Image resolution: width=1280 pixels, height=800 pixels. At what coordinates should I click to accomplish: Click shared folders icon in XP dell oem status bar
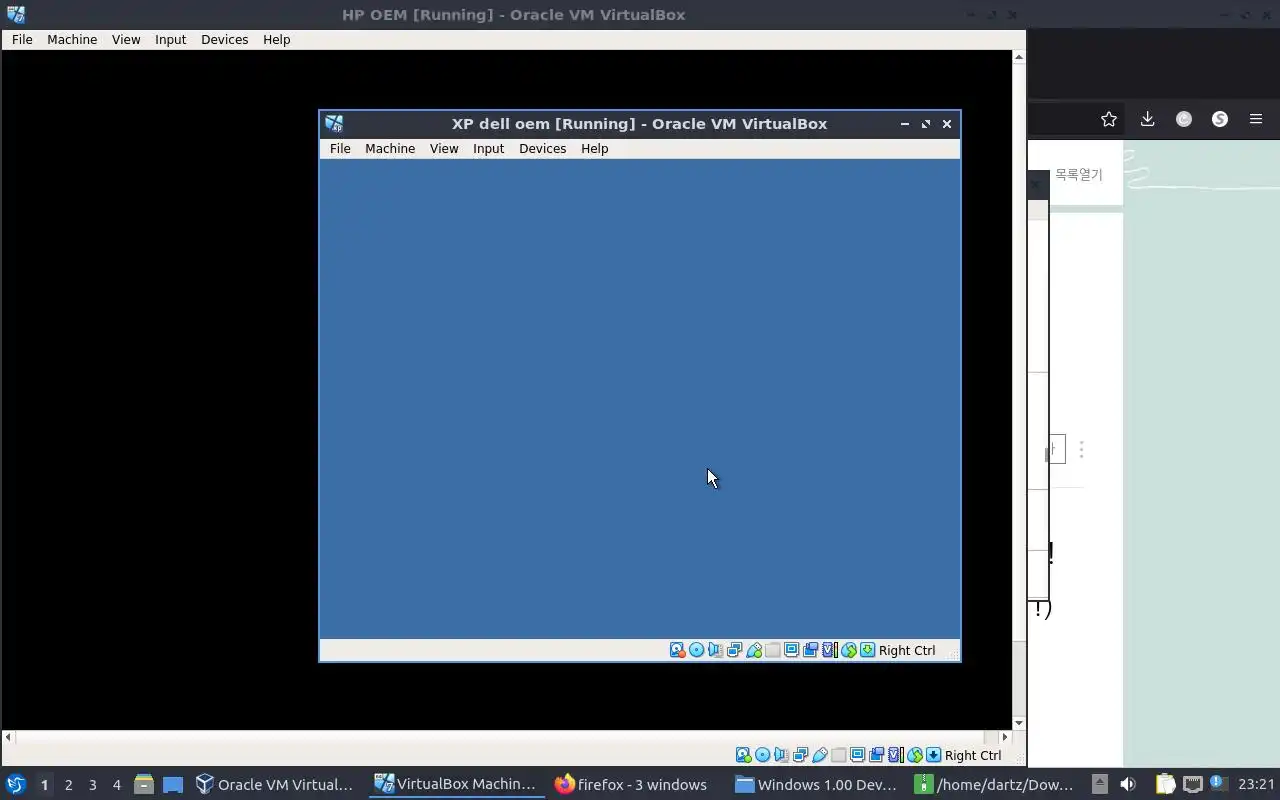click(772, 650)
